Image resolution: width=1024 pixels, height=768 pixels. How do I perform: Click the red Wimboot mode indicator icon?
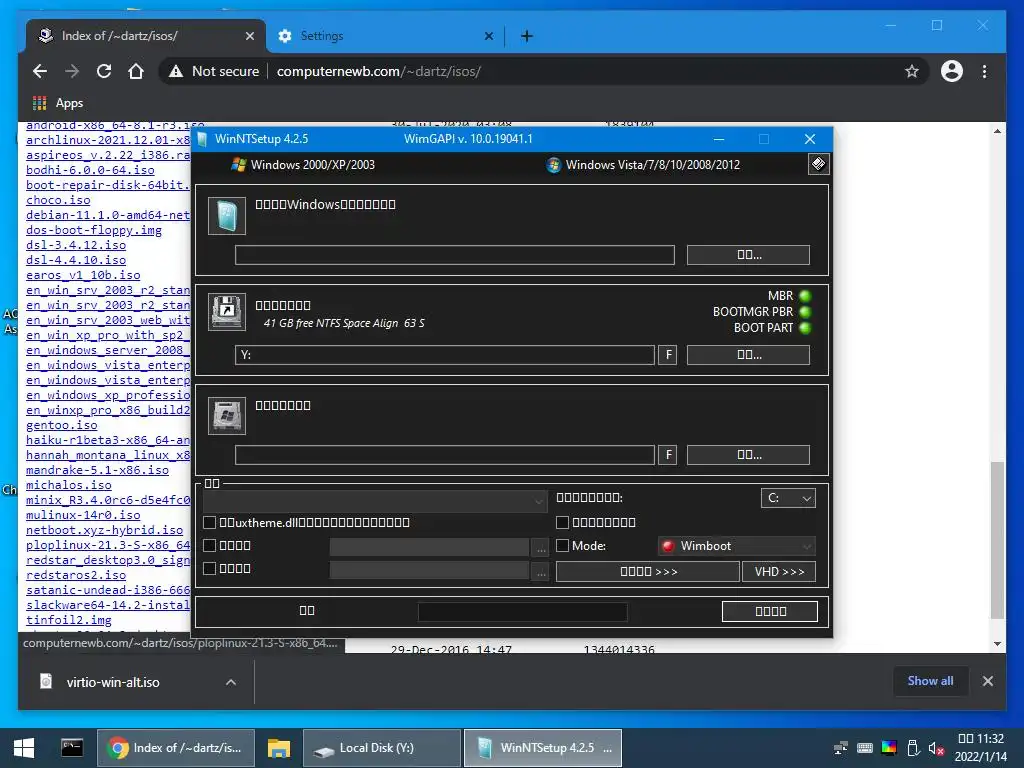coord(667,546)
